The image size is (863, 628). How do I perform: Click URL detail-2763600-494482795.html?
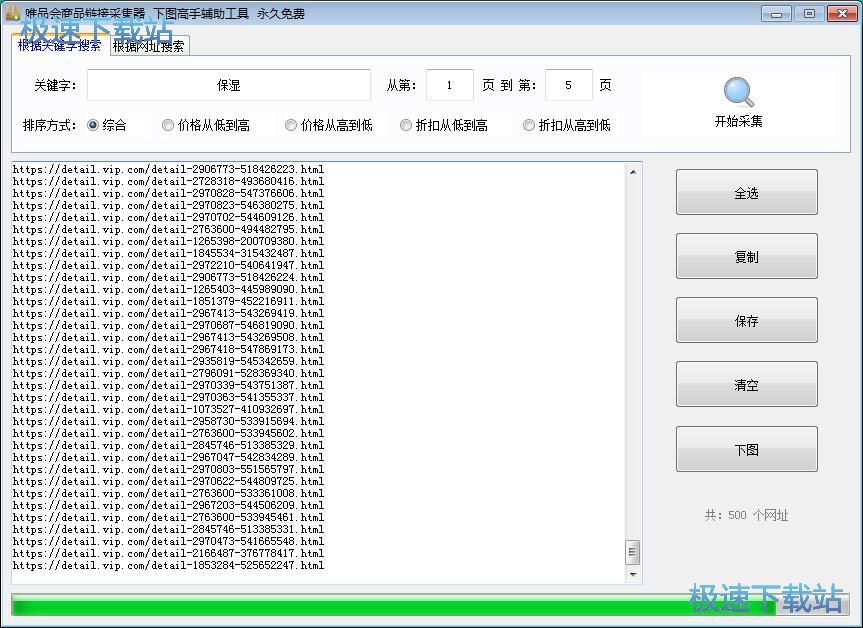click(x=168, y=229)
